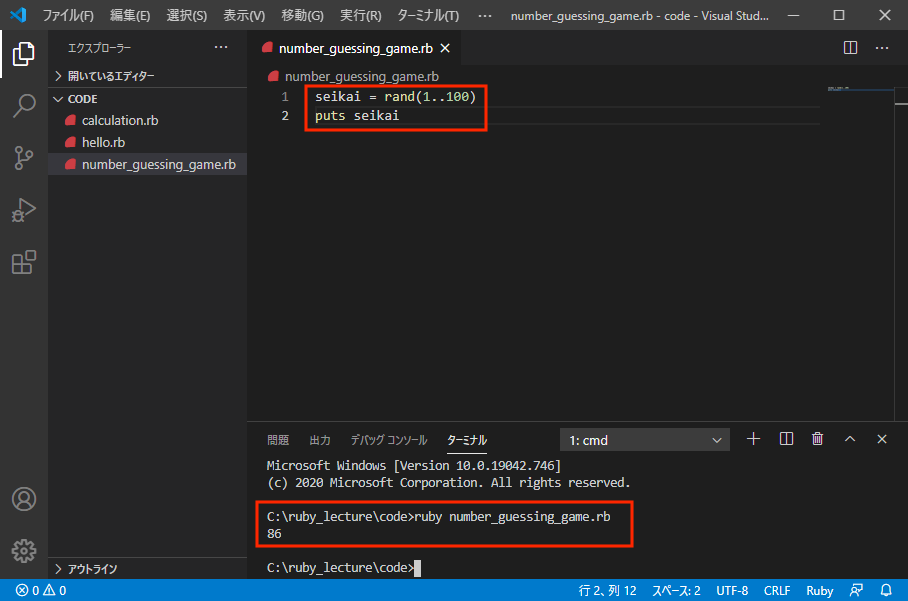Open the Manage gear settings icon
Image resolution: width=908 pixels, height=601 pixels.
pos(24,551)
